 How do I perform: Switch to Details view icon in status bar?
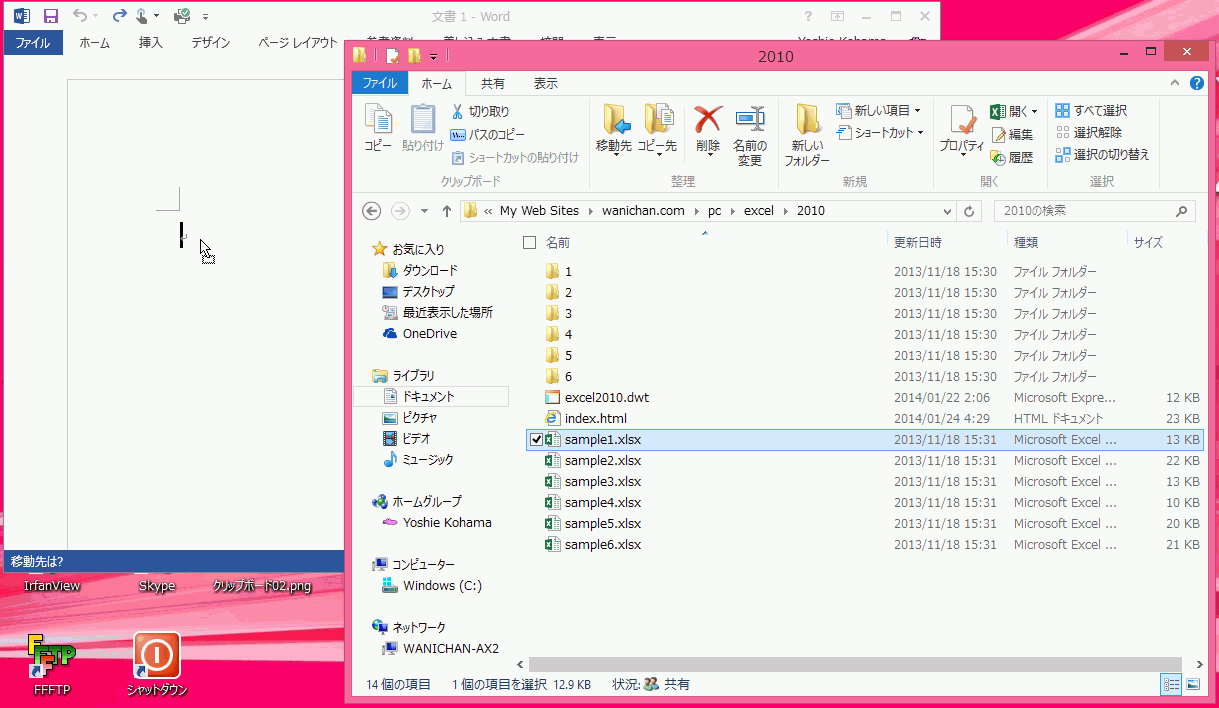(1171, 685)
